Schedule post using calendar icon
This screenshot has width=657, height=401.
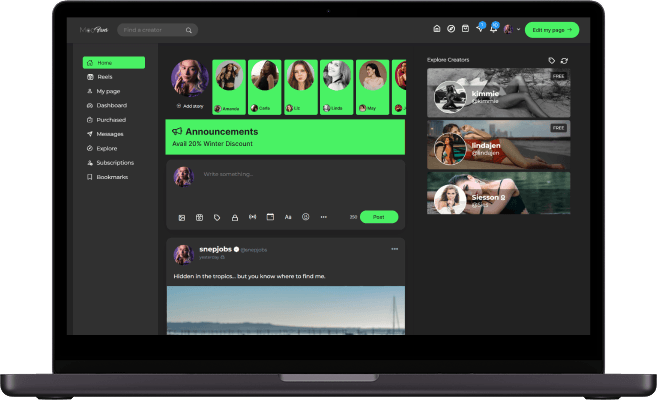(x=270, y=217)
